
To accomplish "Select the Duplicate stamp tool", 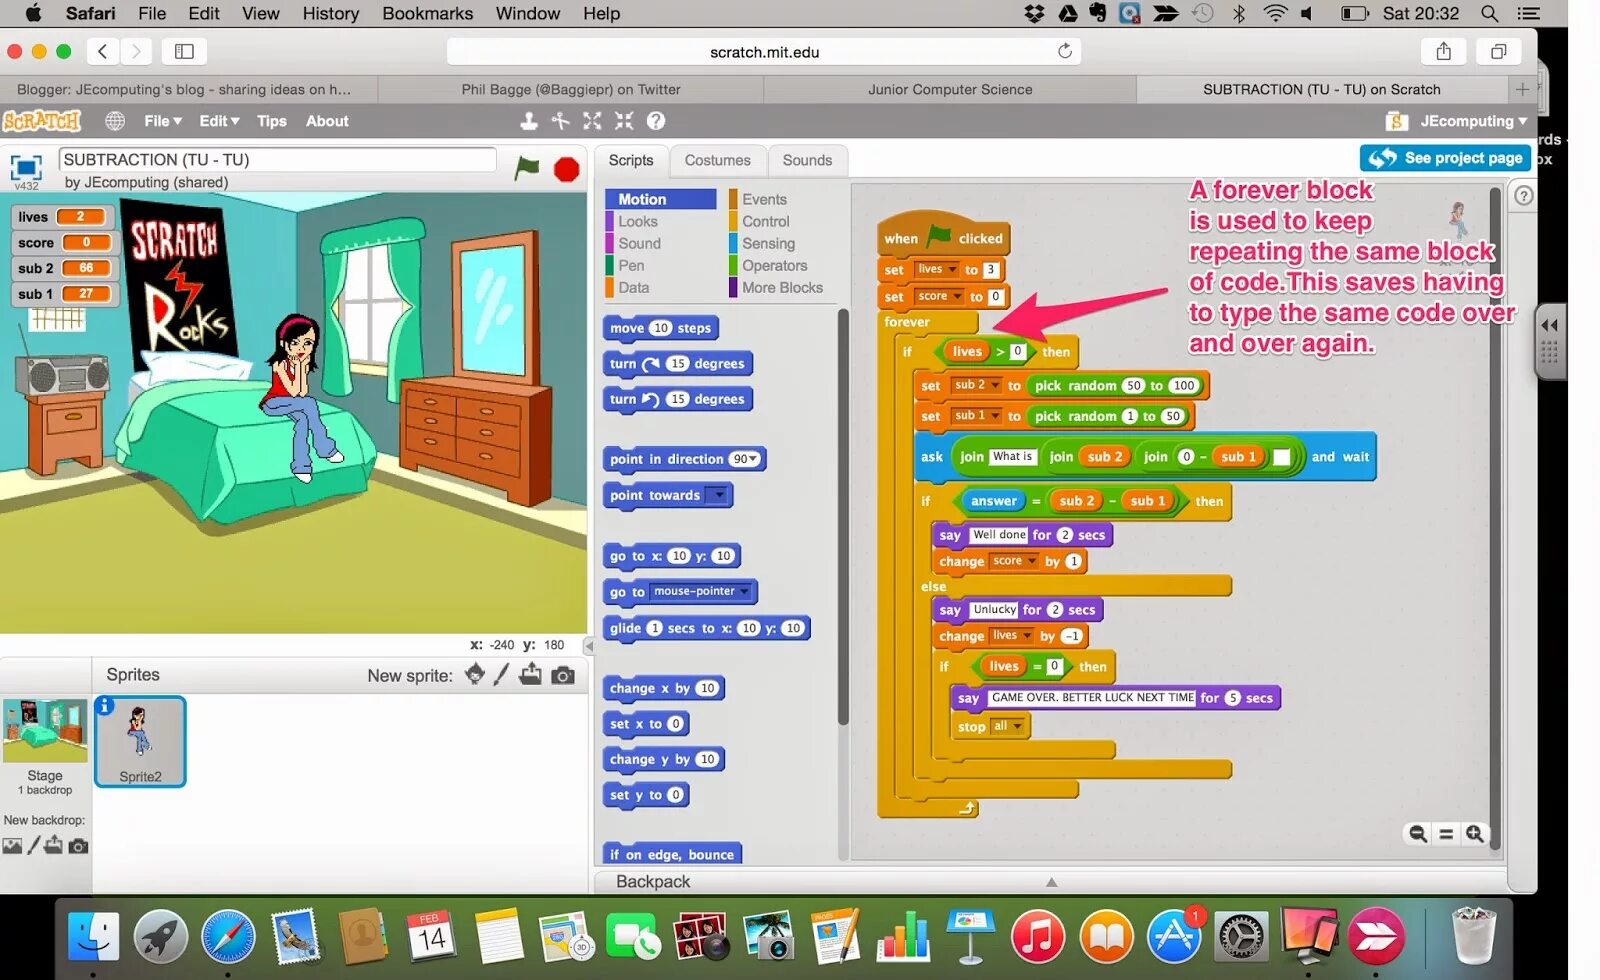I will tap(529, 121).
